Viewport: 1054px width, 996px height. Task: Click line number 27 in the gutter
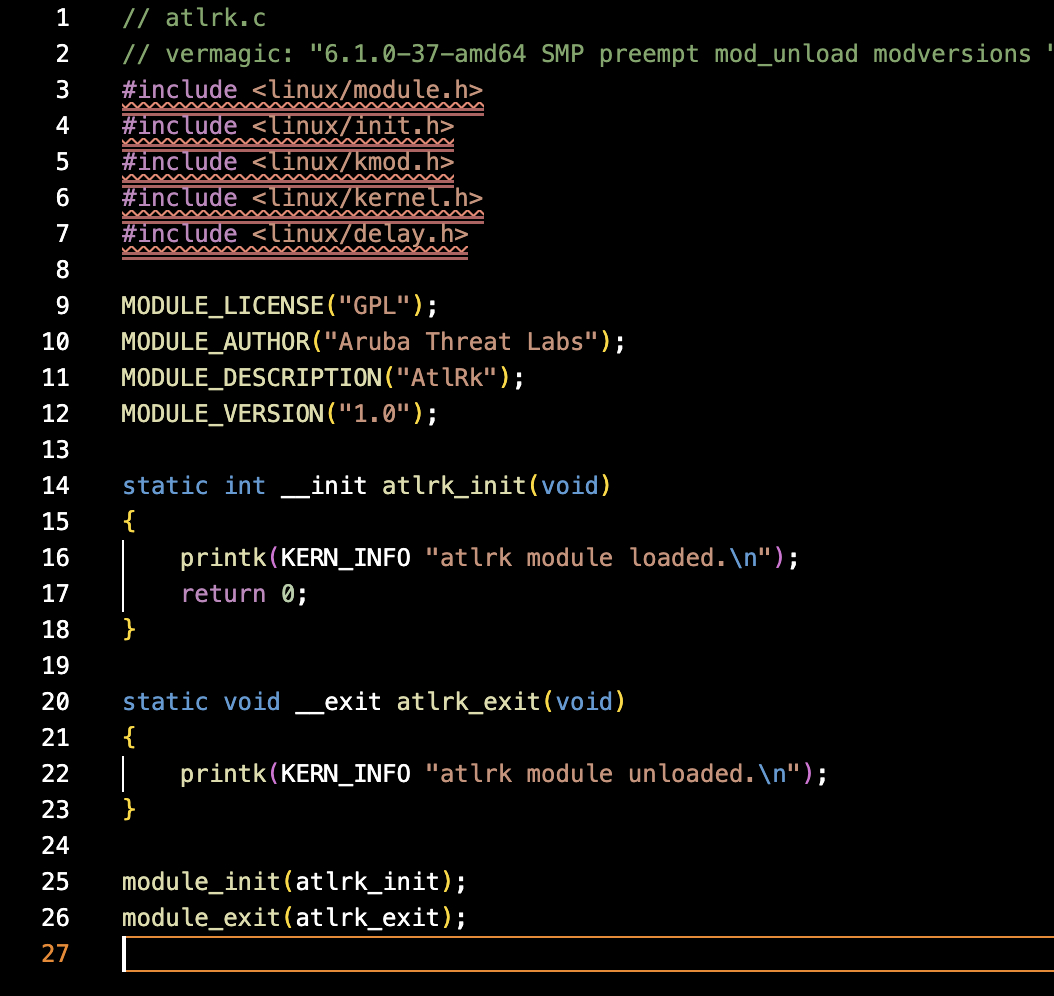56,954
